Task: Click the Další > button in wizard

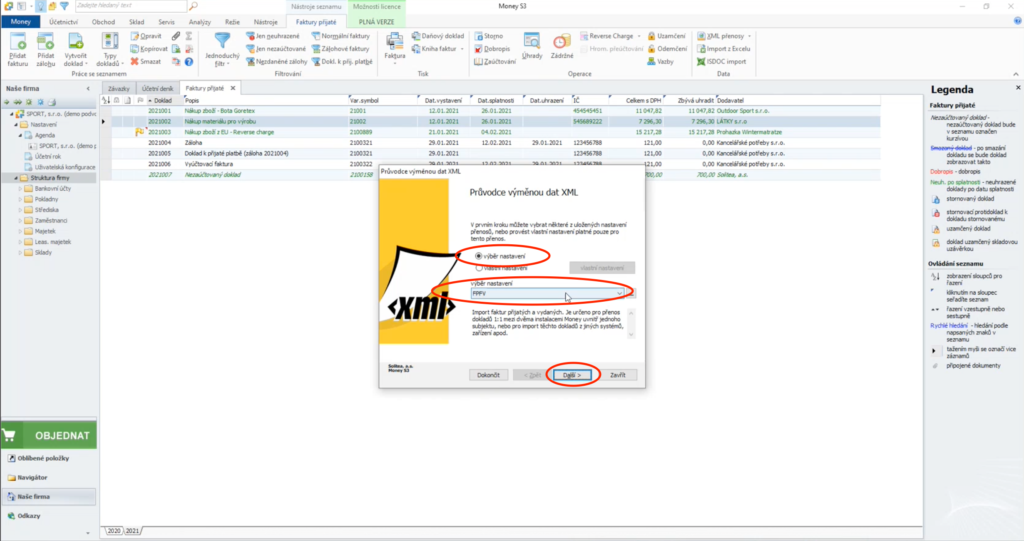Action: (572, 375)
